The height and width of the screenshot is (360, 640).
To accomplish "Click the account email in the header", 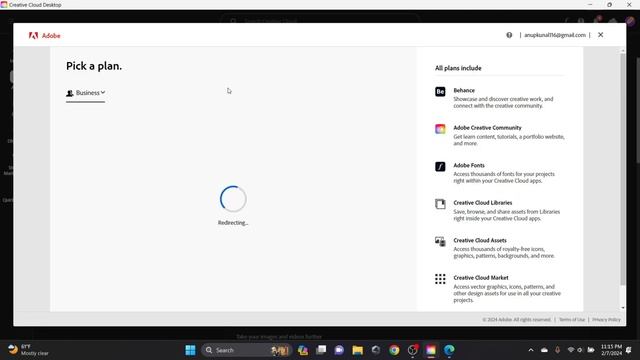I will point(555,35).
